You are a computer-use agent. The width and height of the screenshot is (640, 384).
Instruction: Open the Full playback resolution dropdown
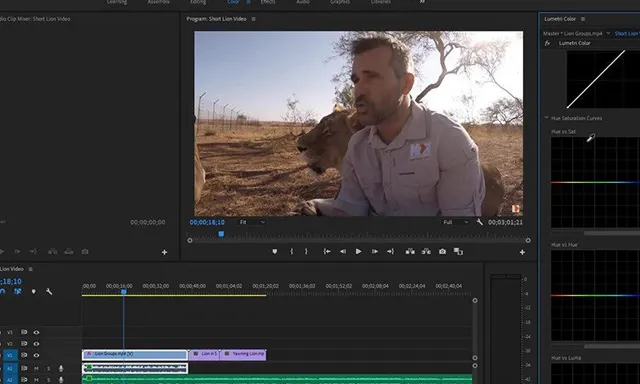point(456,222)
